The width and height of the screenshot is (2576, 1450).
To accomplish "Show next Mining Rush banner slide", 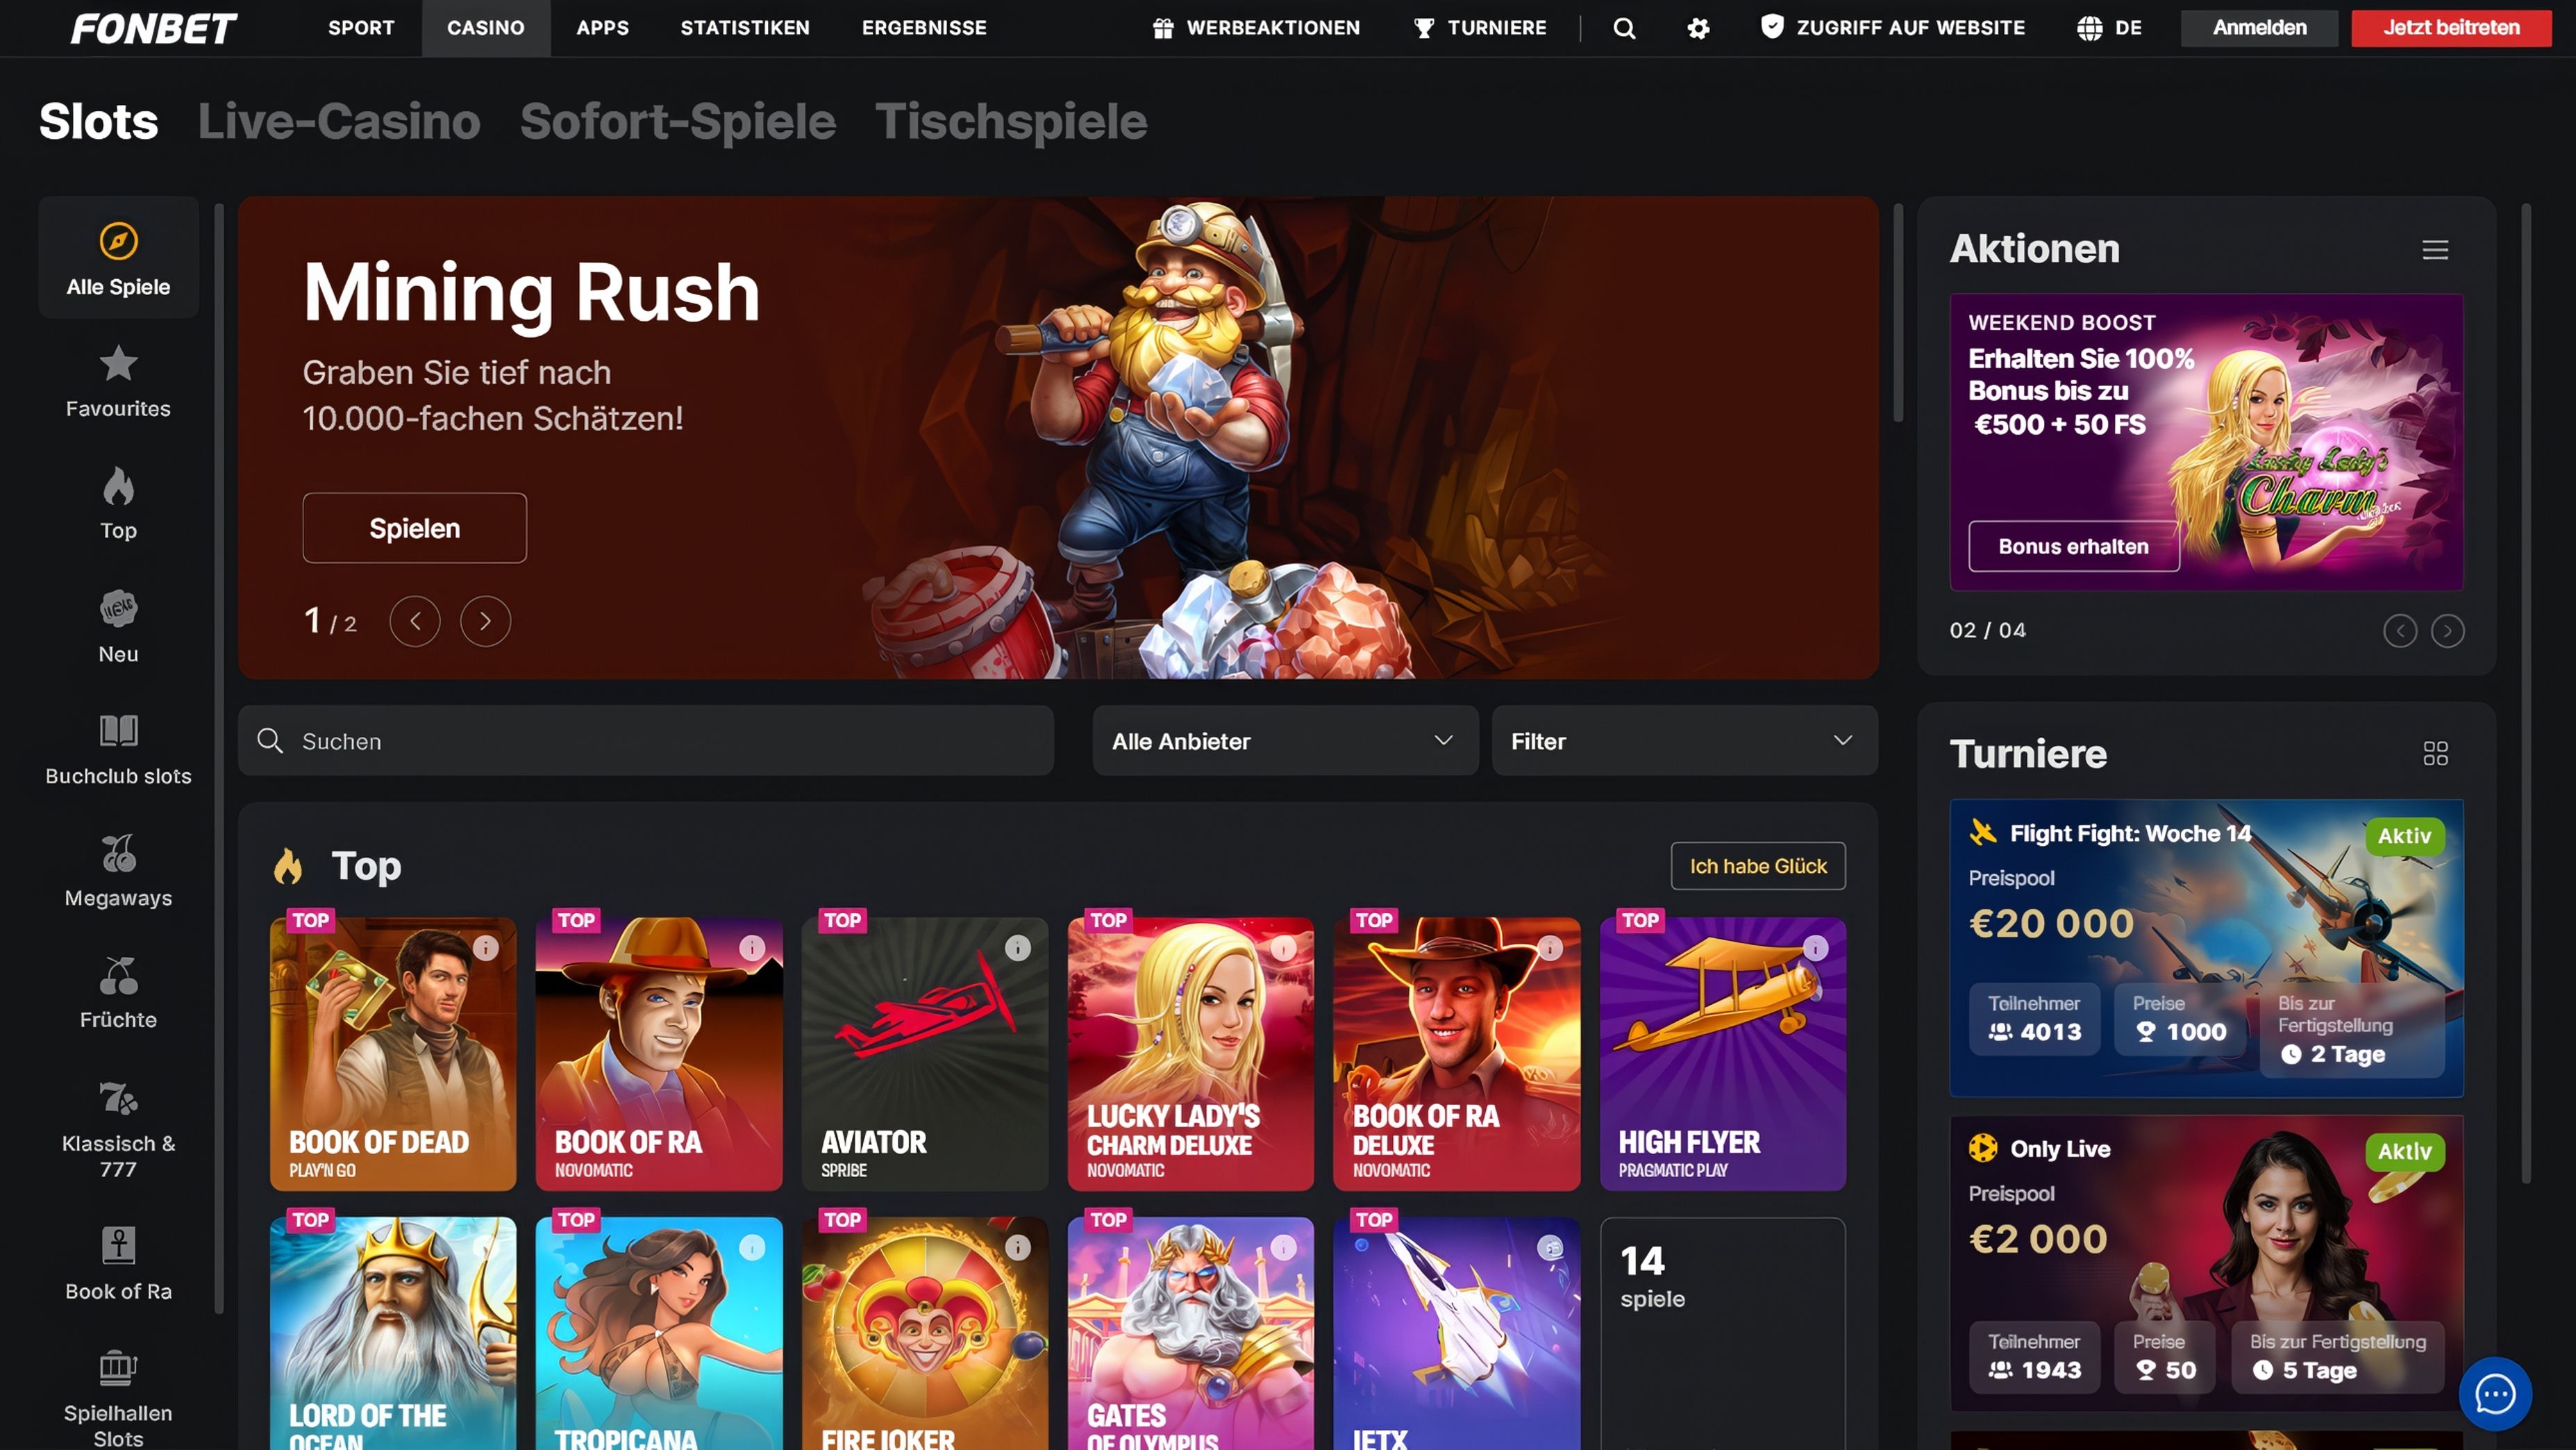I will click(x=486, y=621).
